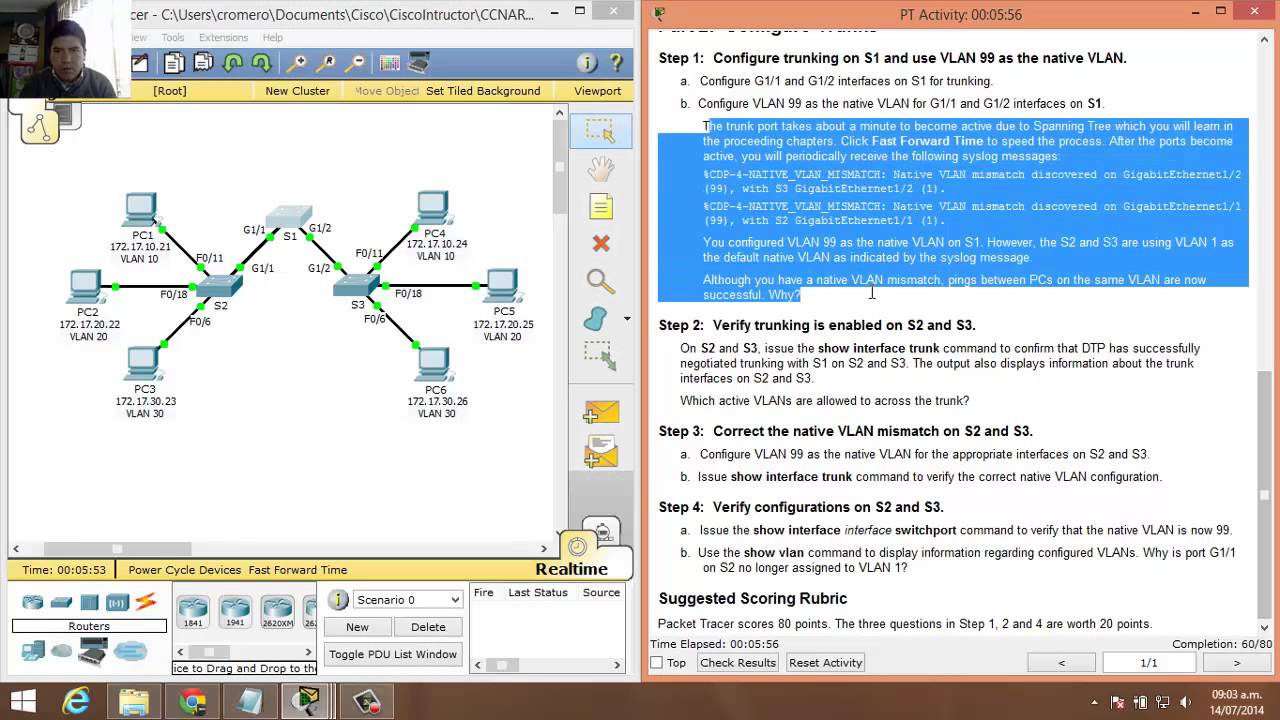This screenshot has height=720, width=1280.
Task: Click the Redo green arrow icon
Action: click(261, 63)
